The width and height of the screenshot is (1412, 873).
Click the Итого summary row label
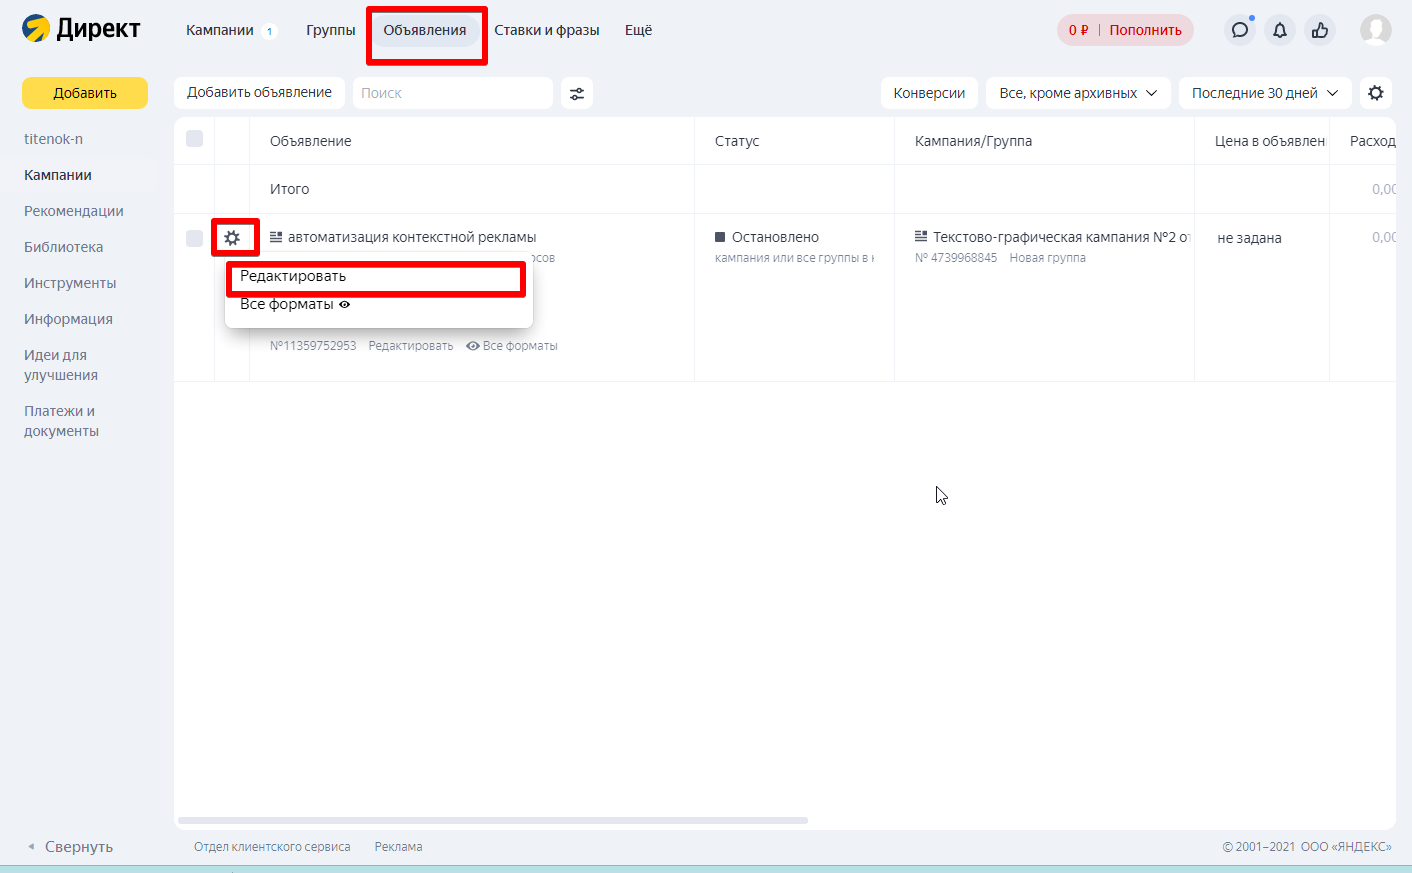[x=290, y=189]
